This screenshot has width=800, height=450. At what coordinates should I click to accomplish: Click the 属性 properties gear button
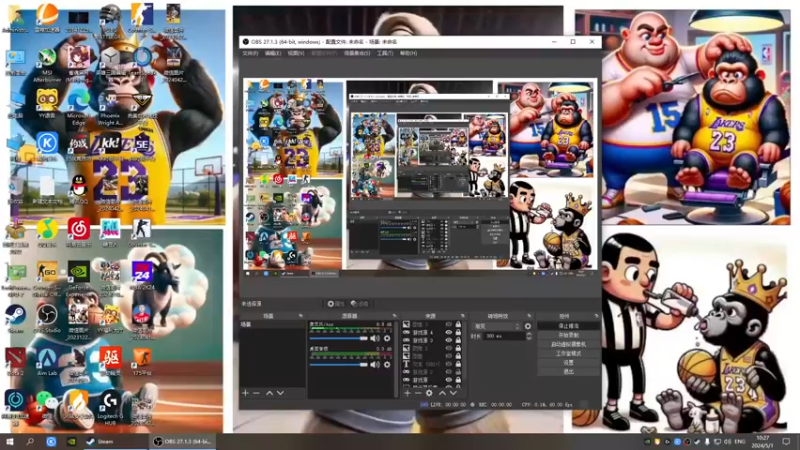[335, 304]
